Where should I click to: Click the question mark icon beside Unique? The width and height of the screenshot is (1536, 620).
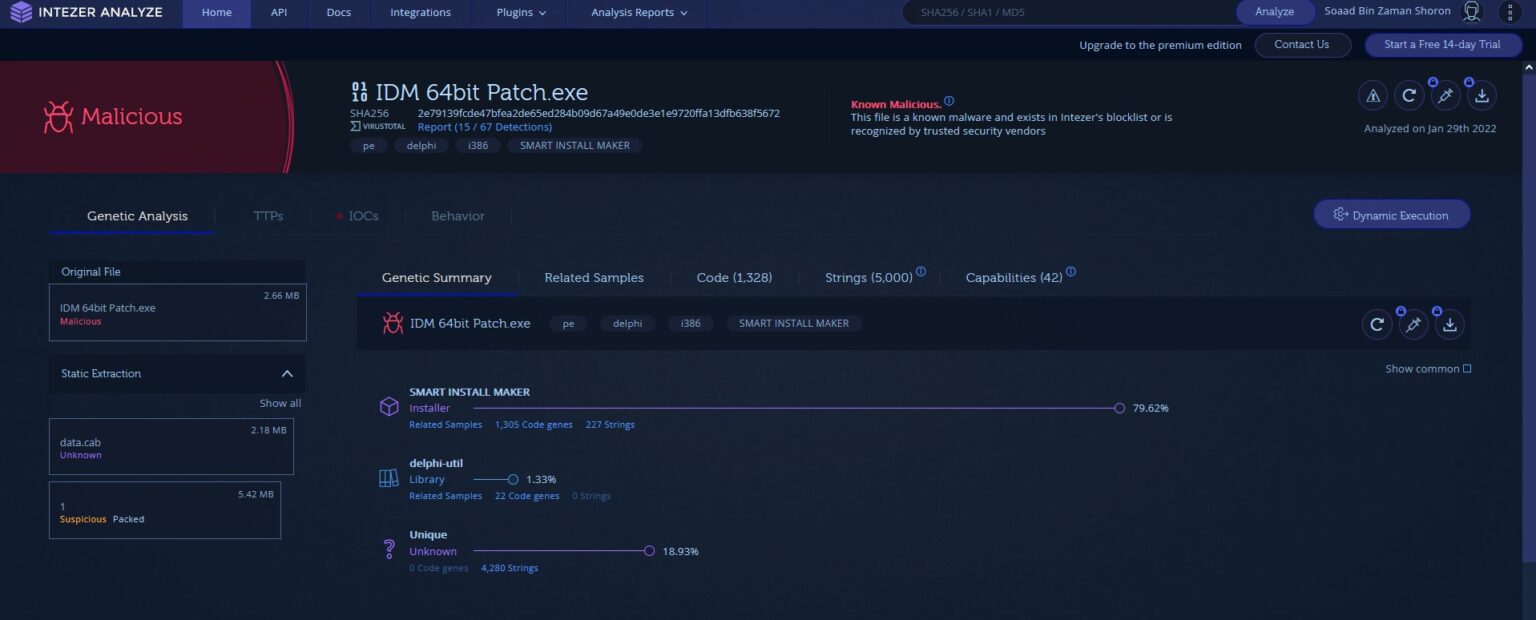(x=389, y=549)
